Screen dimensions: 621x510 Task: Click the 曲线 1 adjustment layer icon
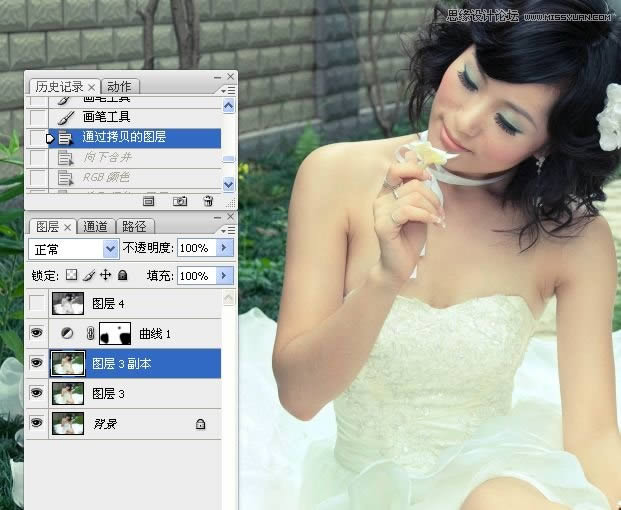(68, 333)
